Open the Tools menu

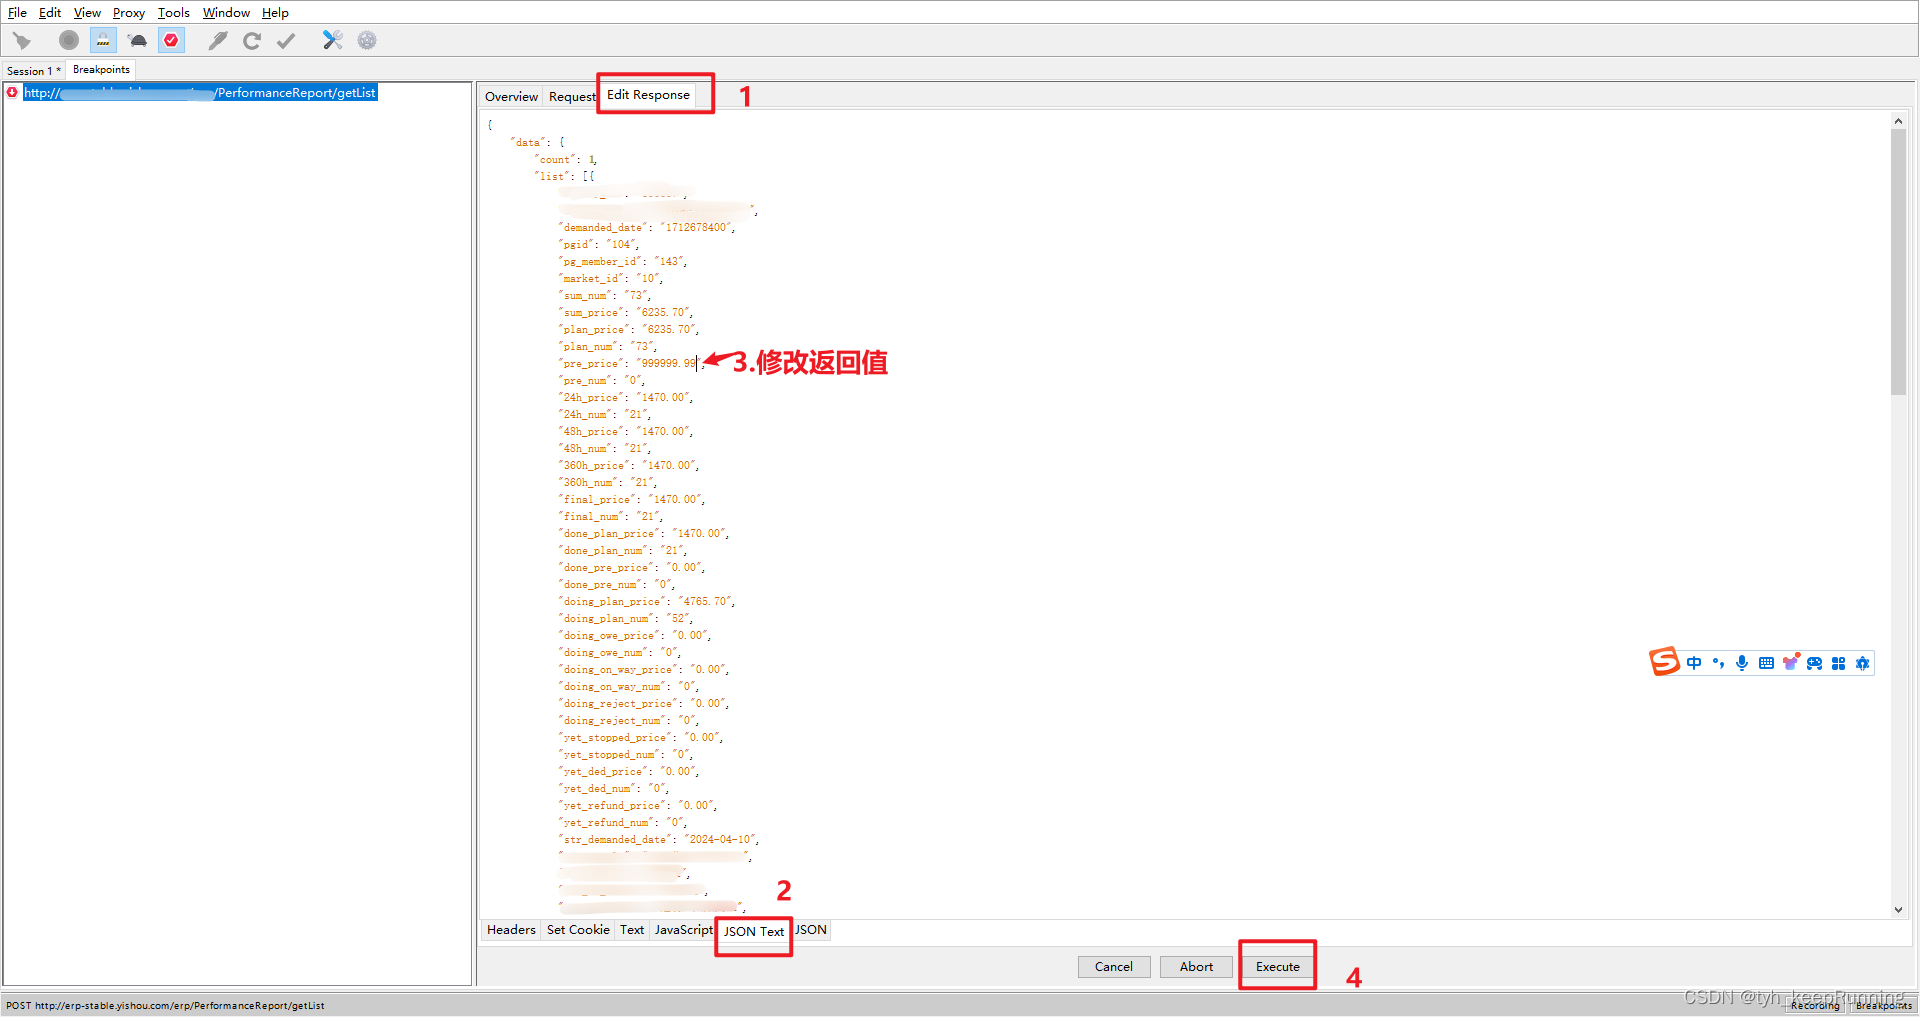point(173,12)
